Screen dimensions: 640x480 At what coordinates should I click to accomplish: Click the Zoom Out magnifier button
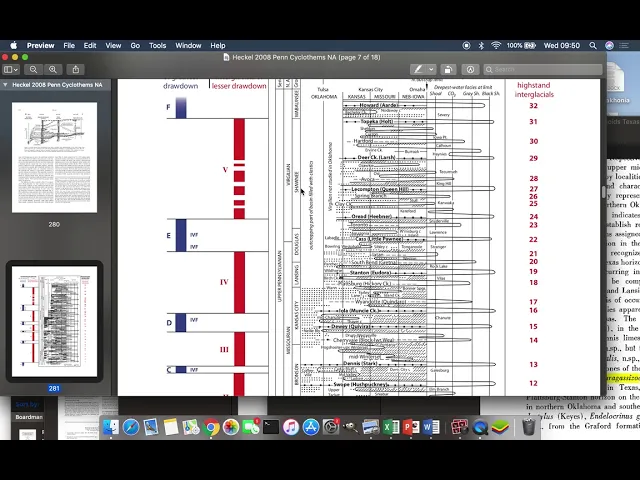[x=33, y=69]
